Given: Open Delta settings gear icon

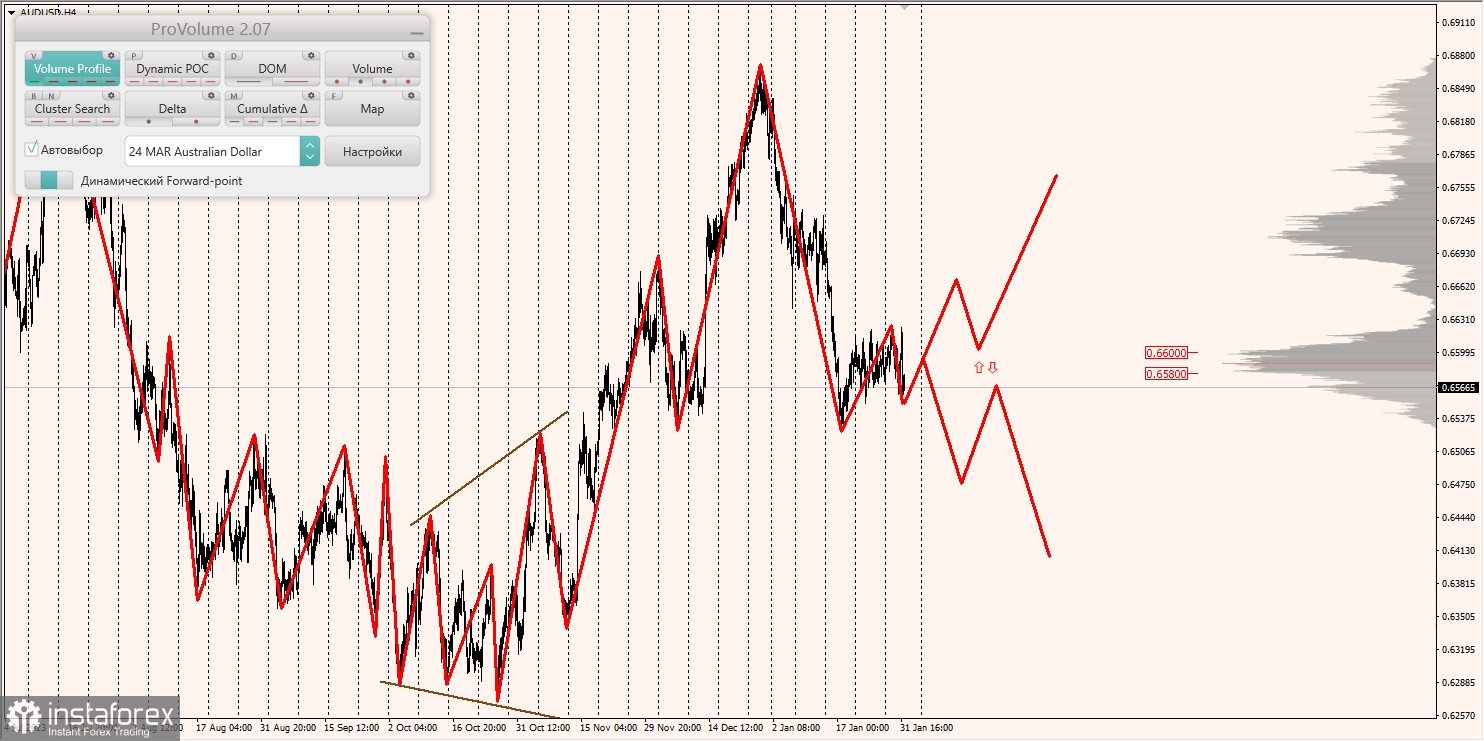Looking at the screenshot, I should [211, 95].
